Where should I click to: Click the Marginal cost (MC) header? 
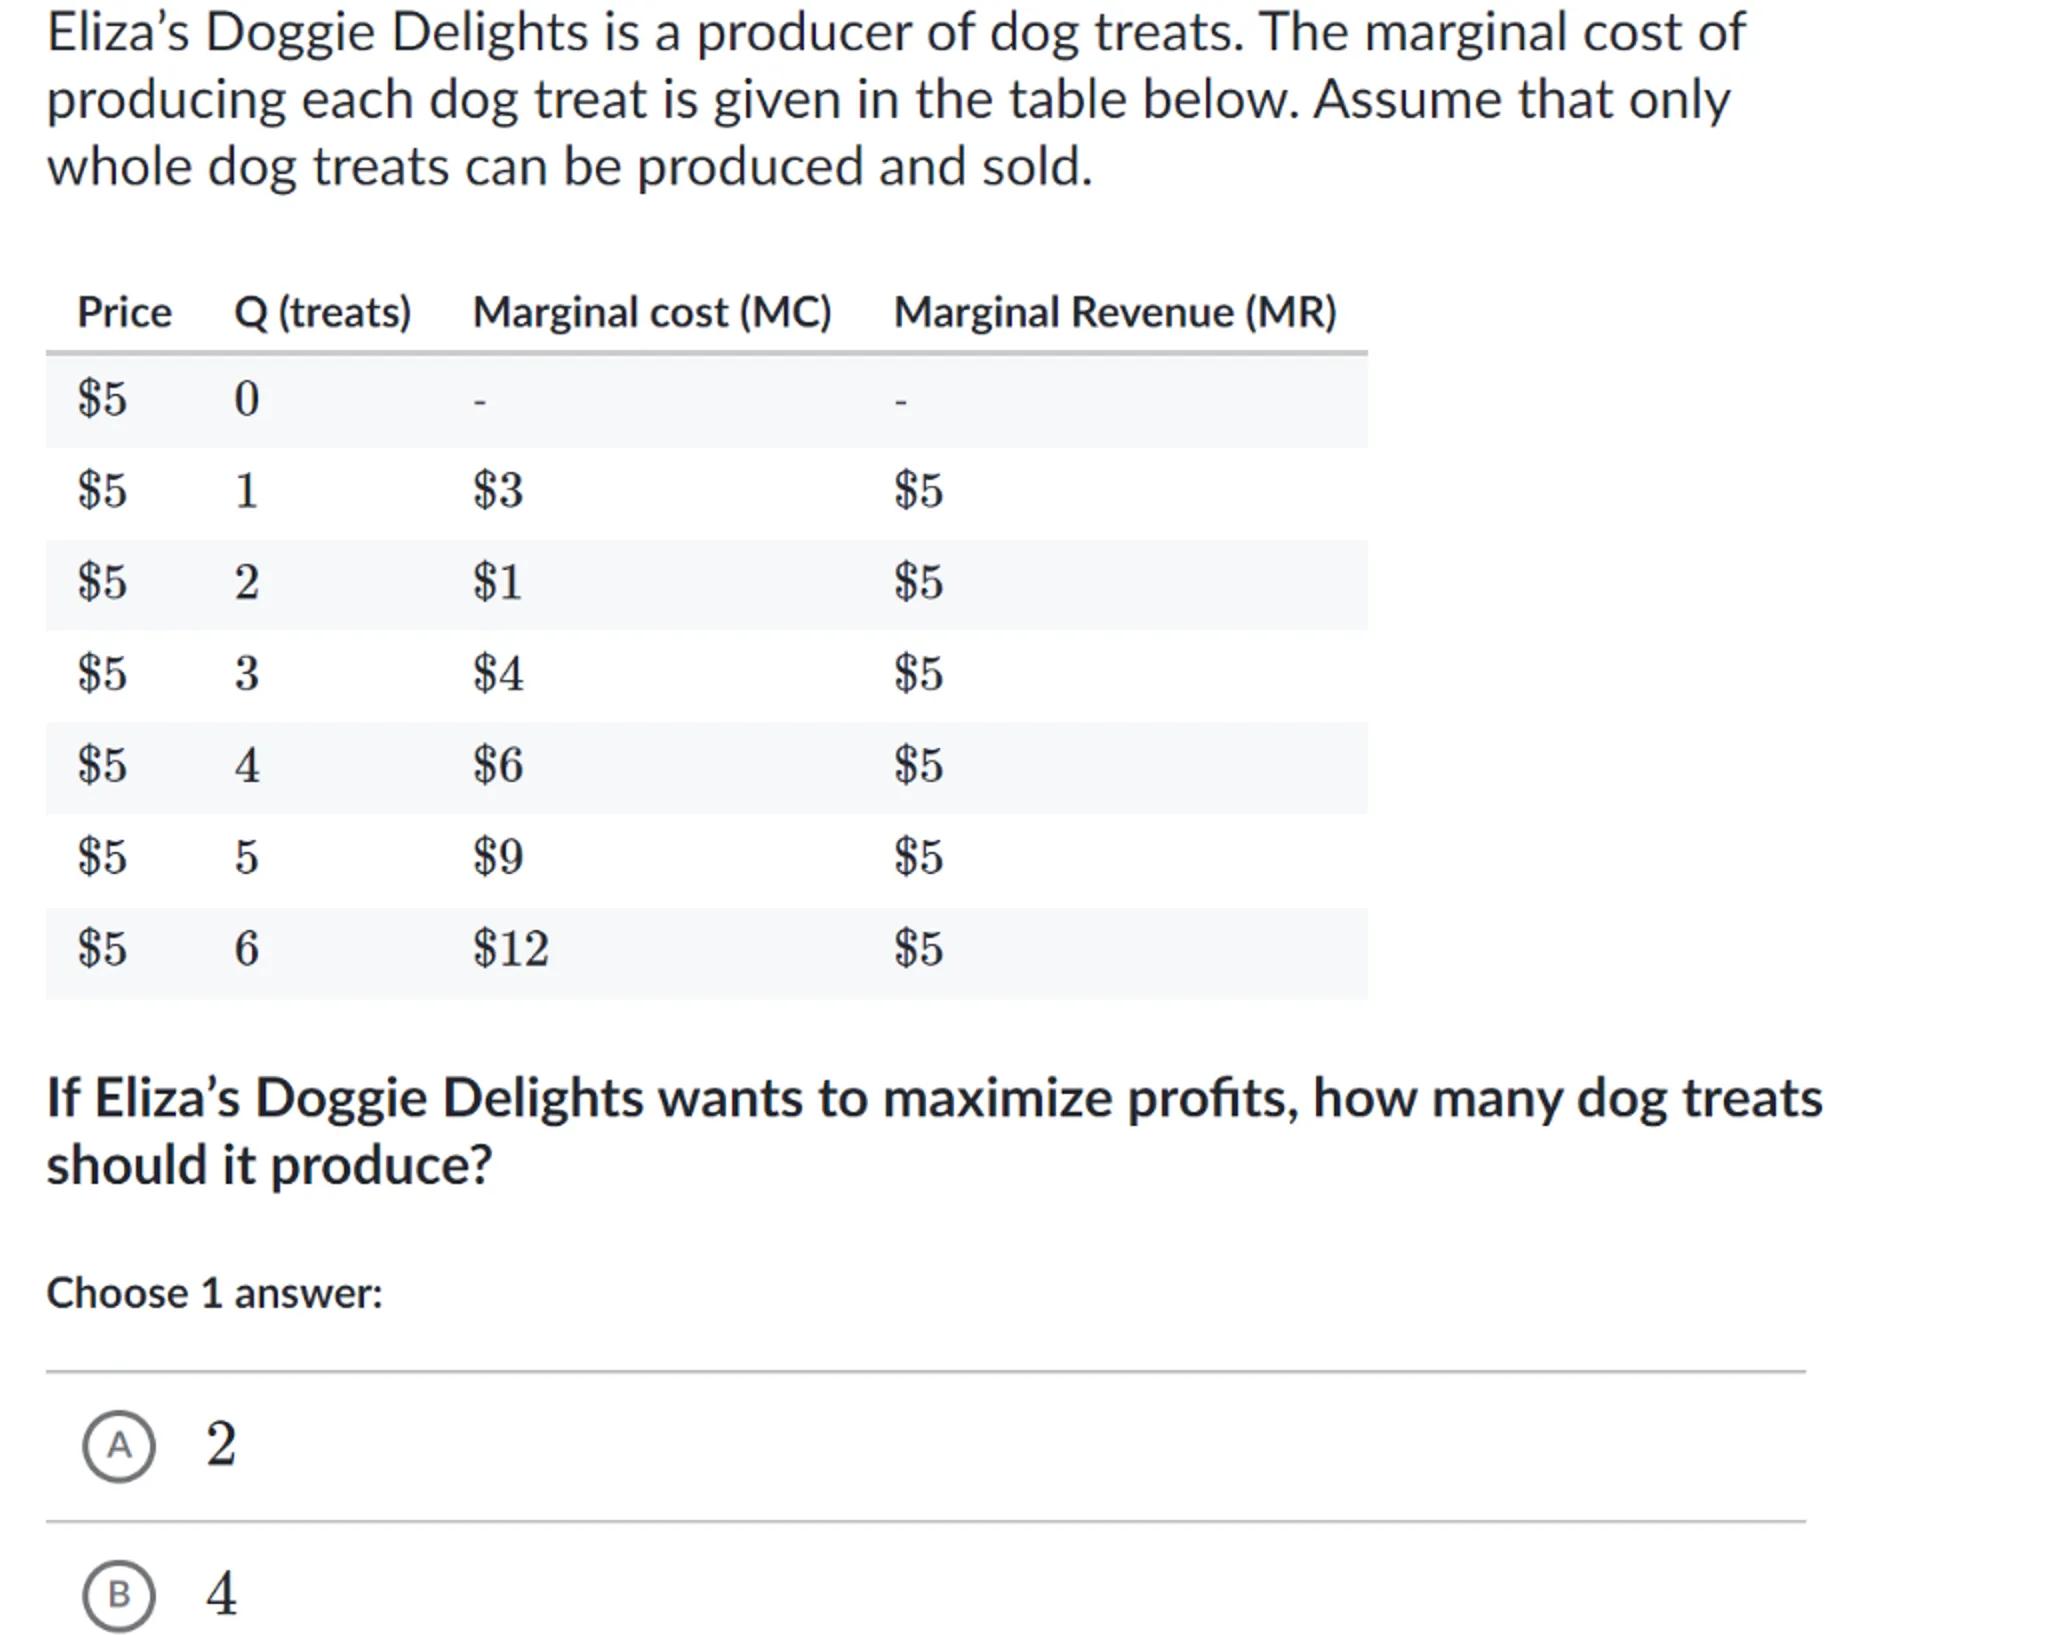click(651, 312)
